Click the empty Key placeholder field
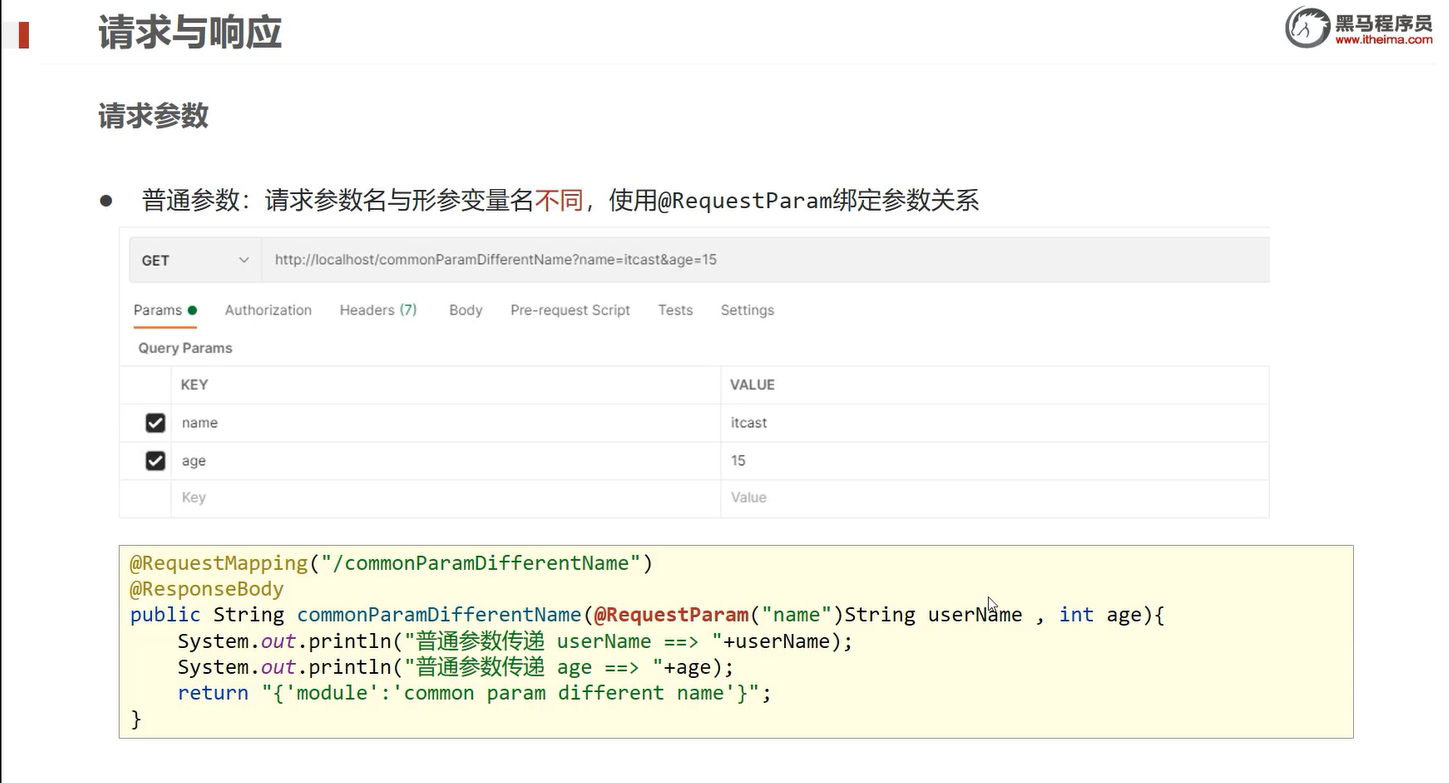The height and width of the screenshot is (783, 1449). [446, 498]
